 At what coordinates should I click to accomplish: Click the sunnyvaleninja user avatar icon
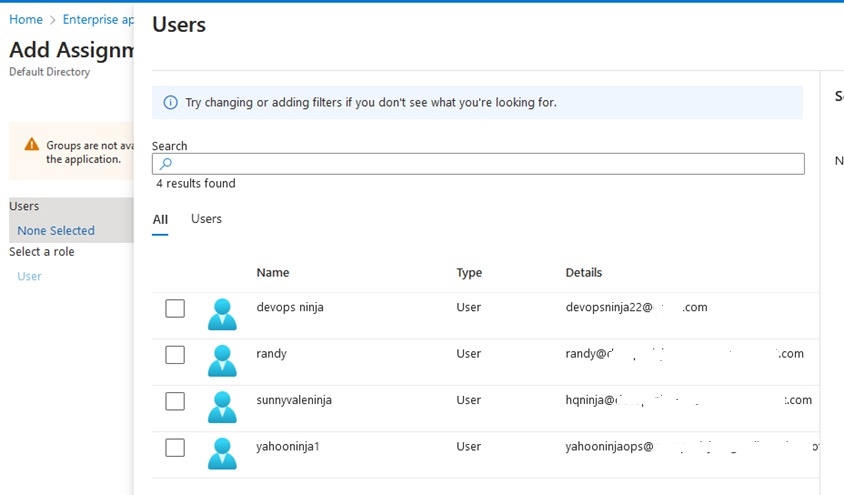coord(222,406)
